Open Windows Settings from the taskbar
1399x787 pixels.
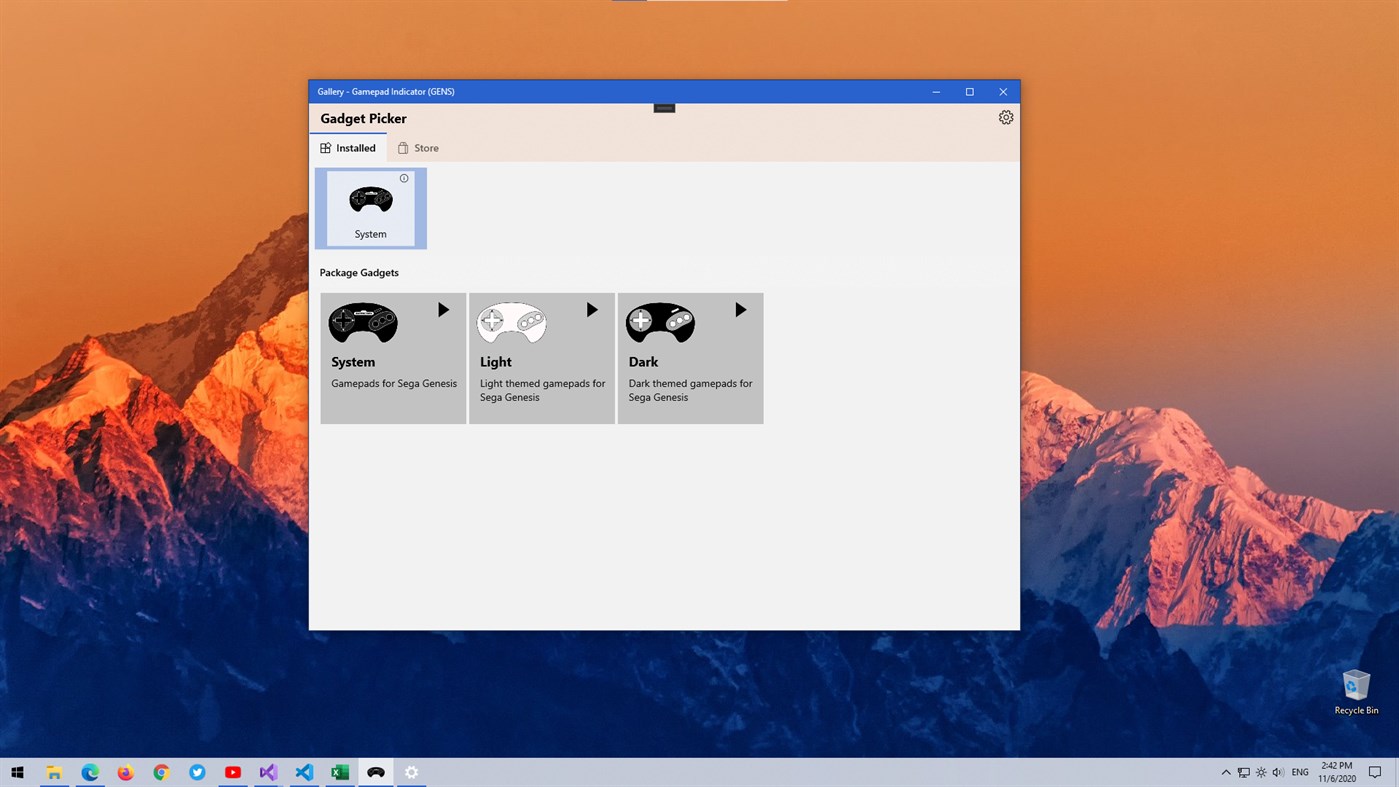pyautogui.click(x=411, y=771)
